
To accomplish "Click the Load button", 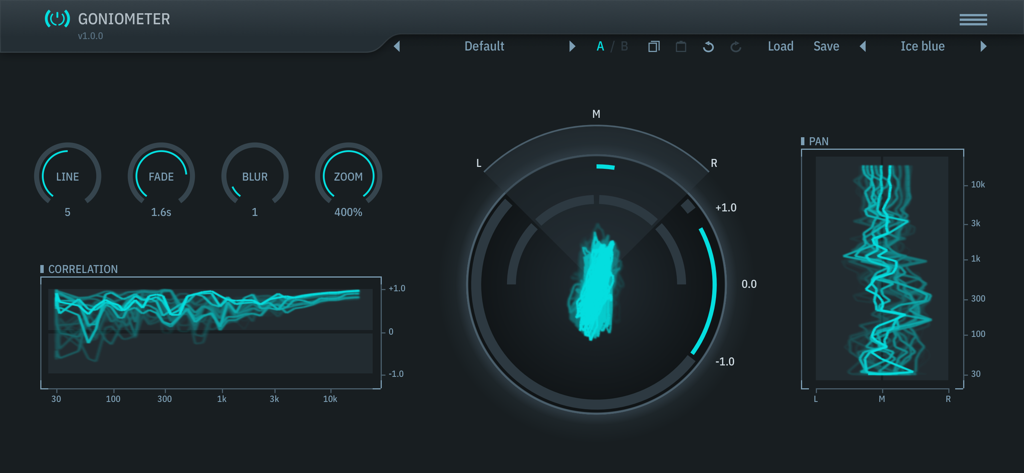I will (x=780, y=47).
